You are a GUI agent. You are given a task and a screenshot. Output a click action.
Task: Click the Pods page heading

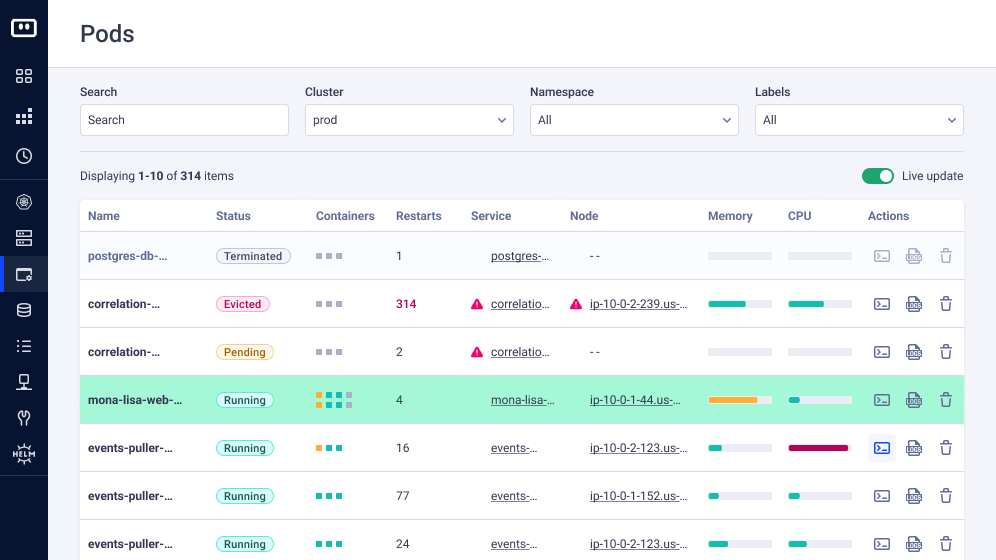tap(107, 34)
